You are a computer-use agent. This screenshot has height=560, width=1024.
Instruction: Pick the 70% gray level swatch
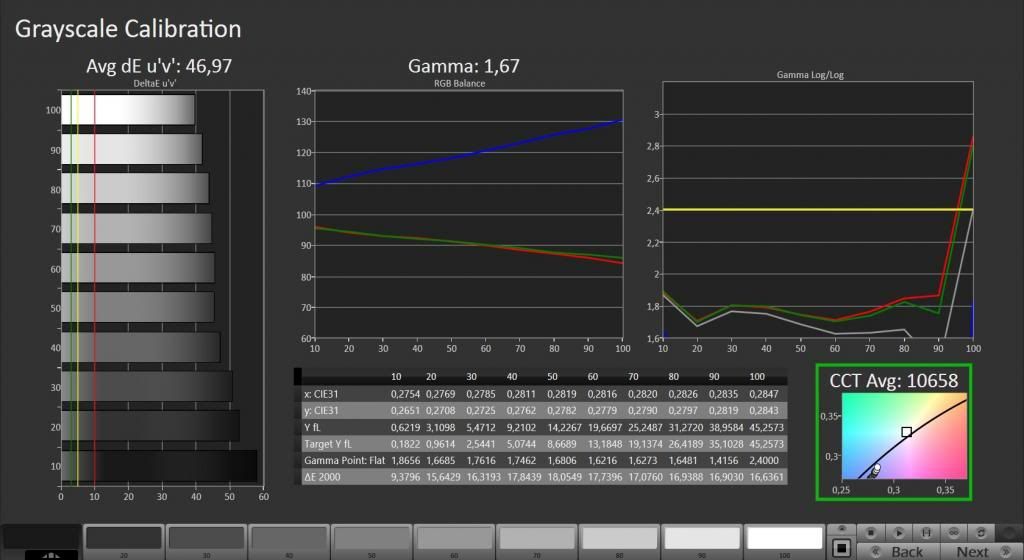(536, 540)
